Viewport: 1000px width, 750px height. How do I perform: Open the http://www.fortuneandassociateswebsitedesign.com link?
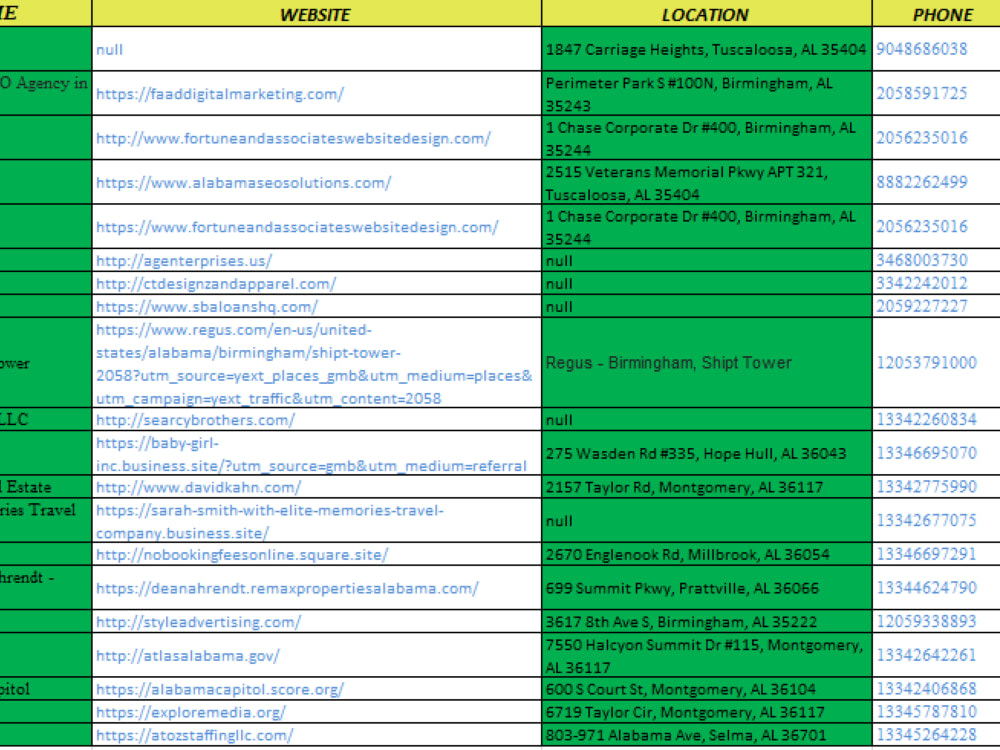point(293,138)
